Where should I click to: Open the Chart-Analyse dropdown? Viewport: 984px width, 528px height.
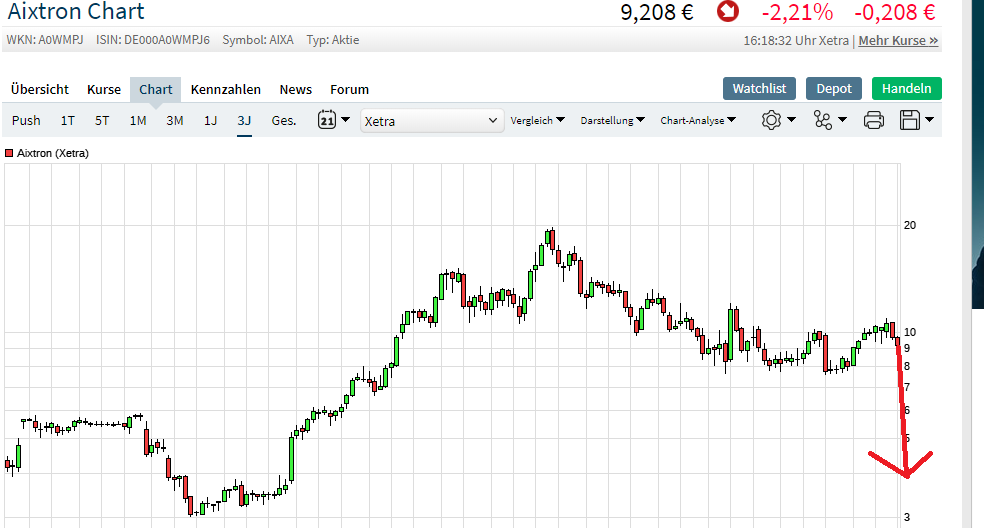698,120
